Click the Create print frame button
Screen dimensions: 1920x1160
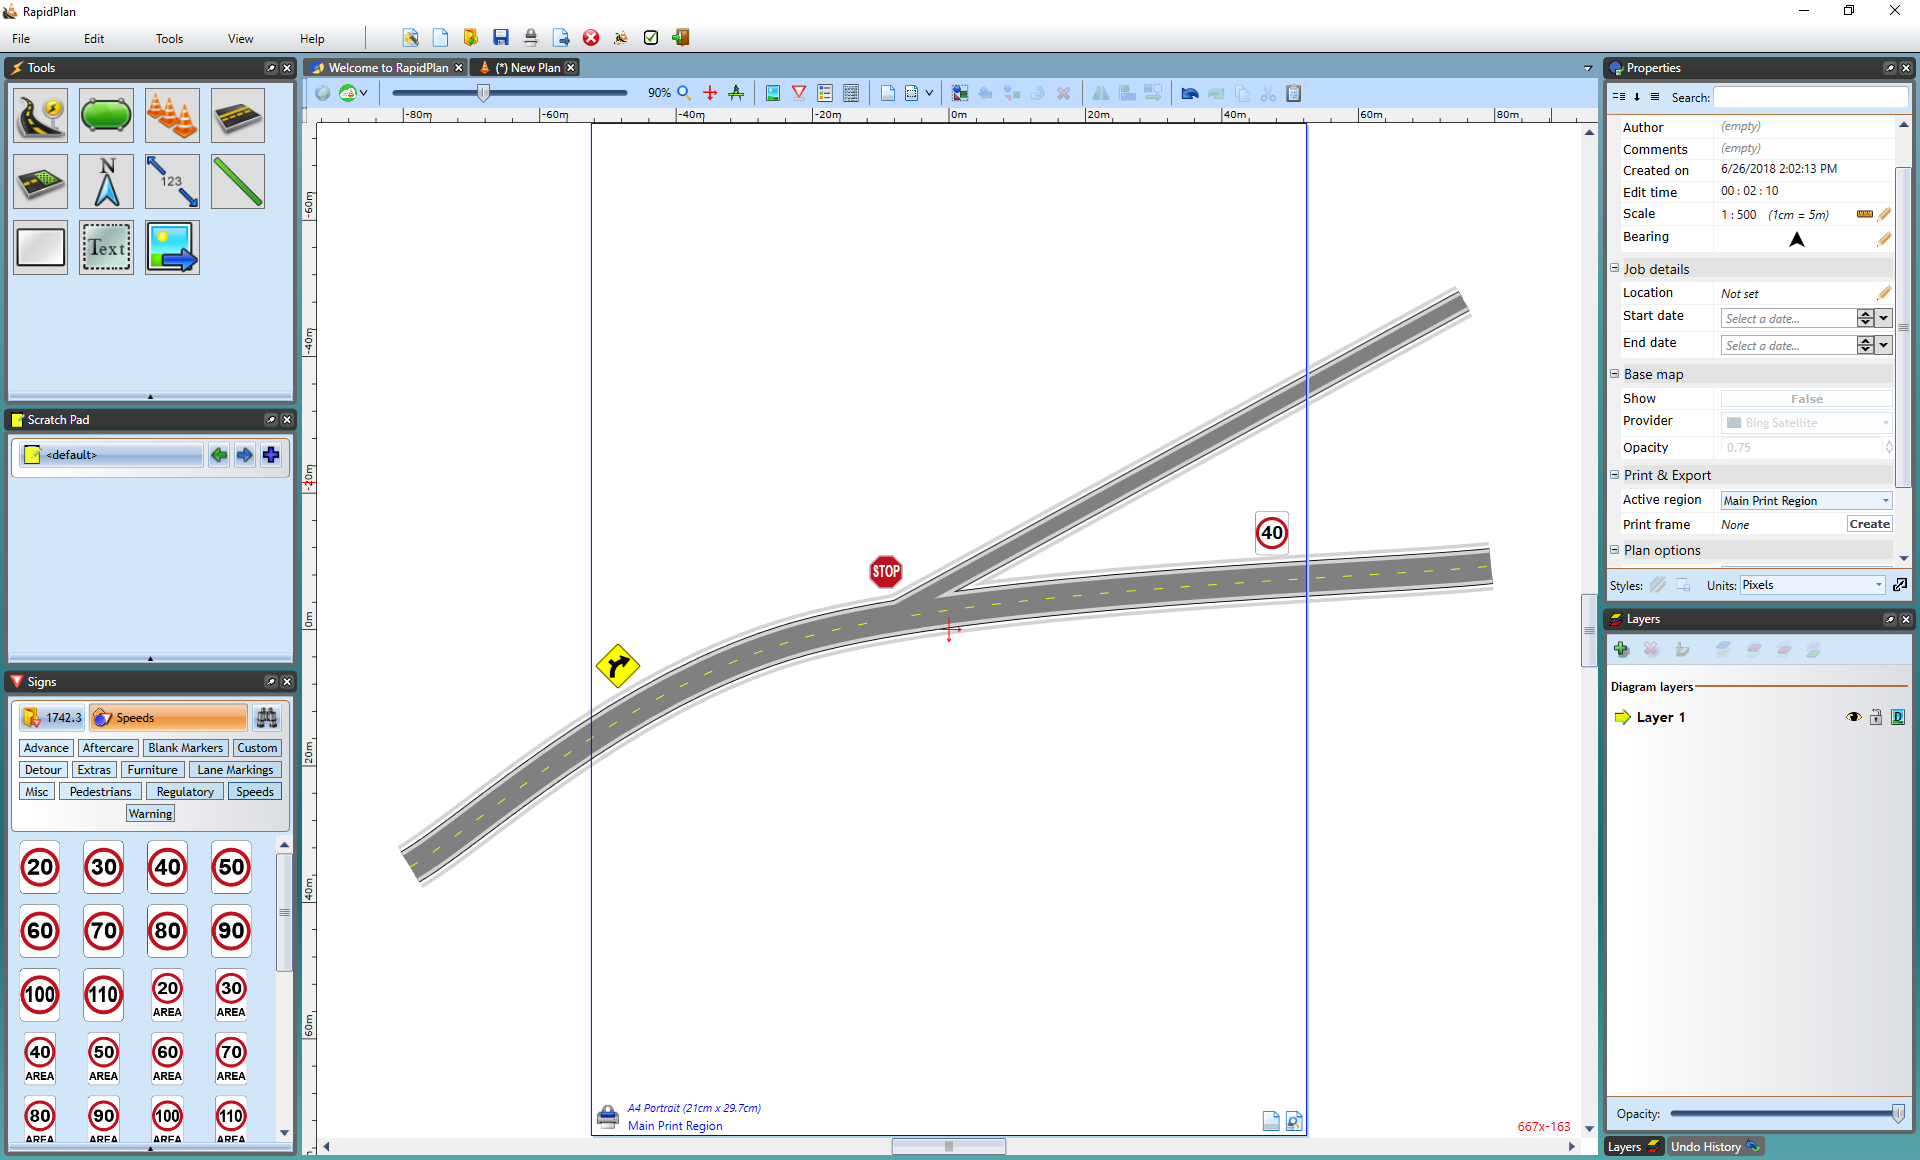tap(1869, 524)
